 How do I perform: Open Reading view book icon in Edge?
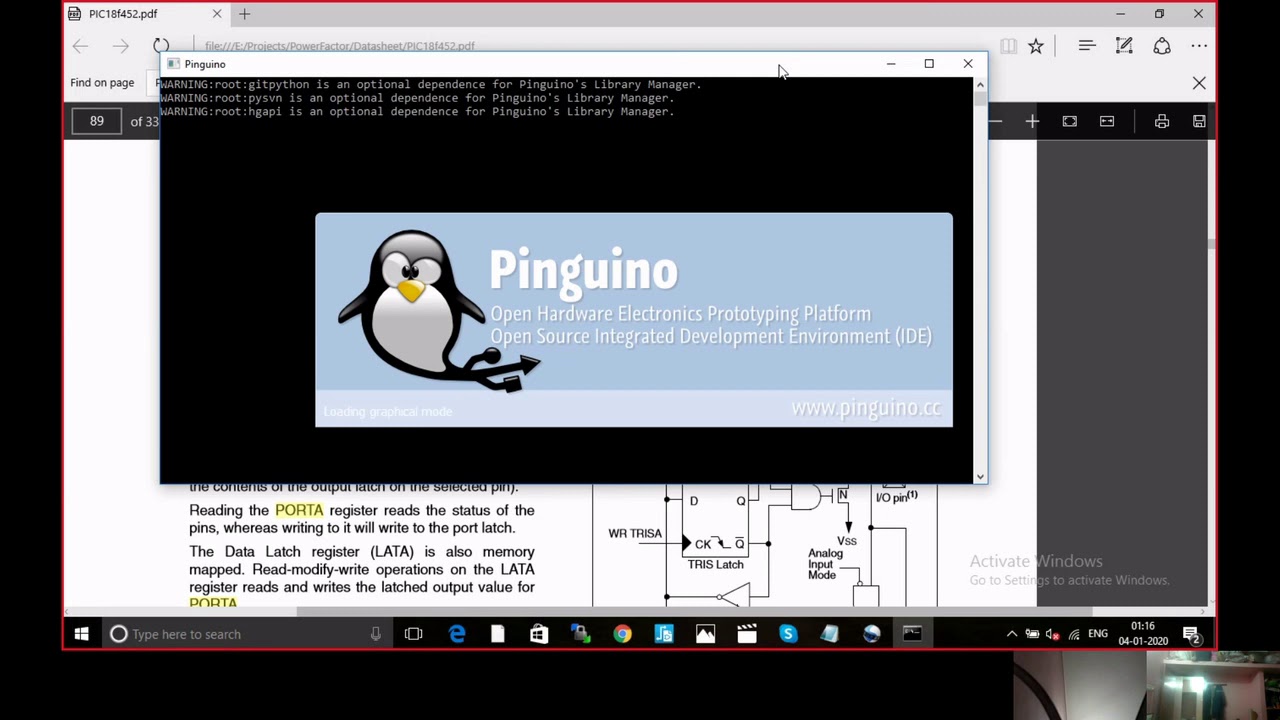(x=1008, y=46)
